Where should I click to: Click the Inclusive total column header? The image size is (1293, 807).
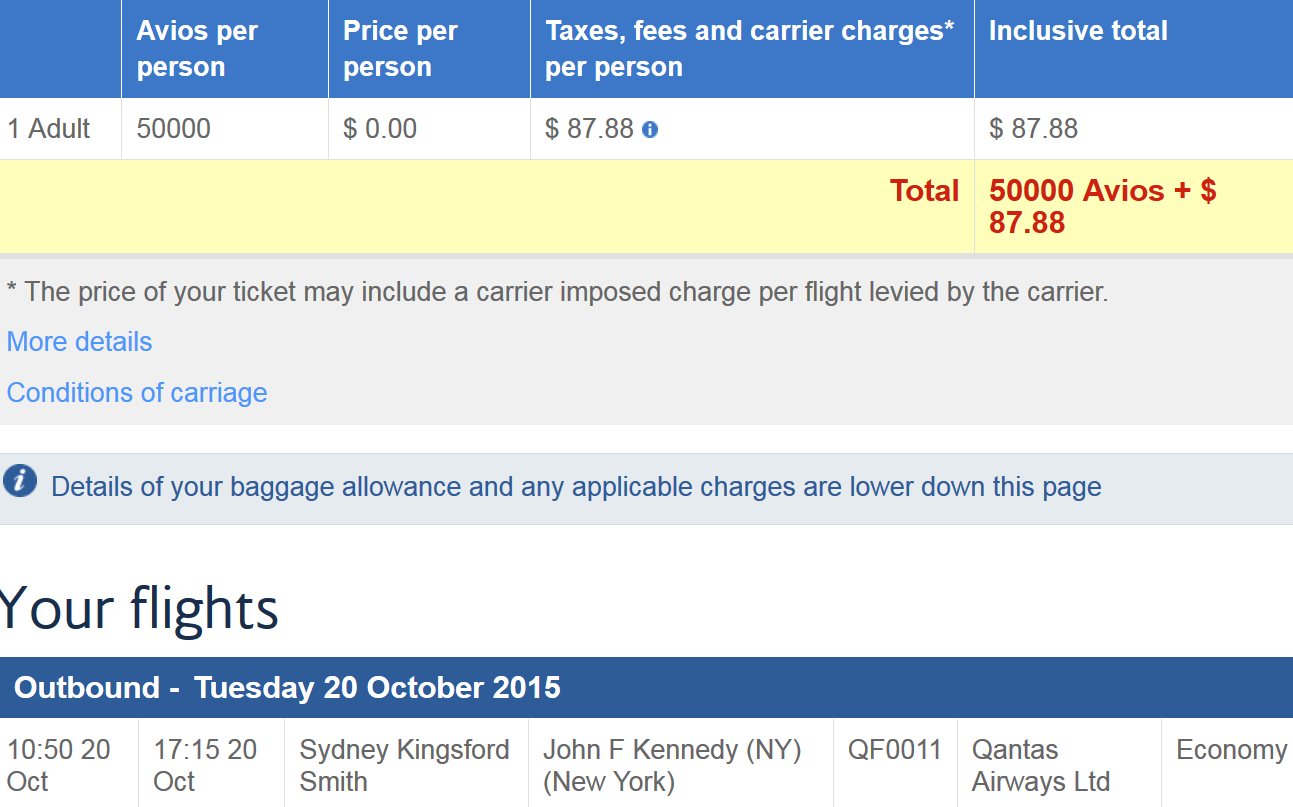point(1078,31)
